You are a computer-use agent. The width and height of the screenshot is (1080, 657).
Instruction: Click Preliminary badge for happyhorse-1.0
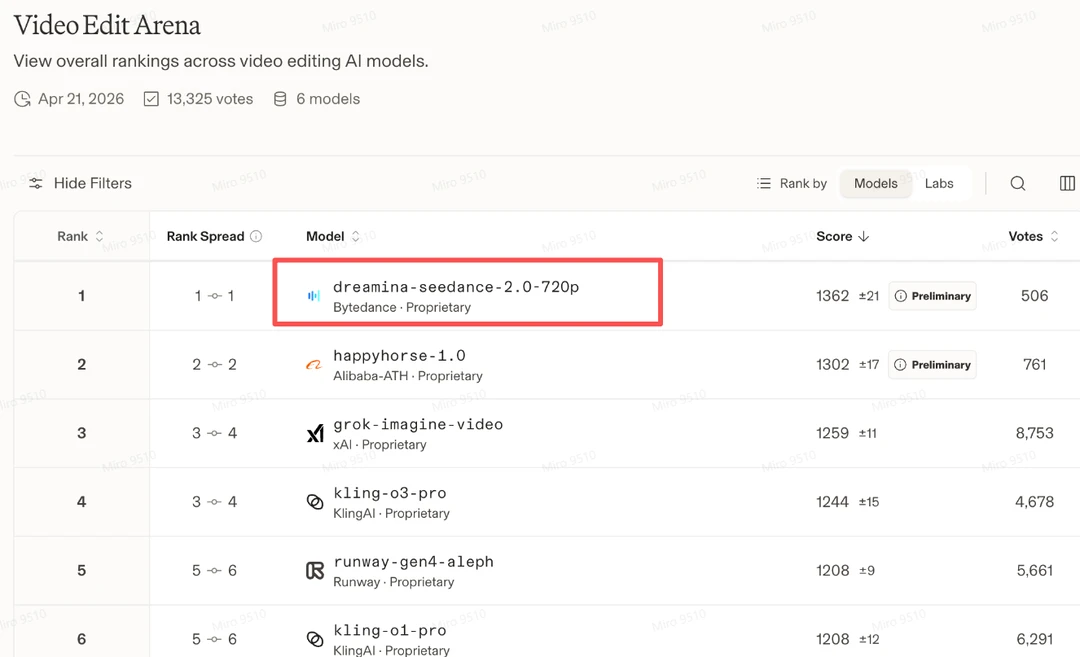pos(932,365)
